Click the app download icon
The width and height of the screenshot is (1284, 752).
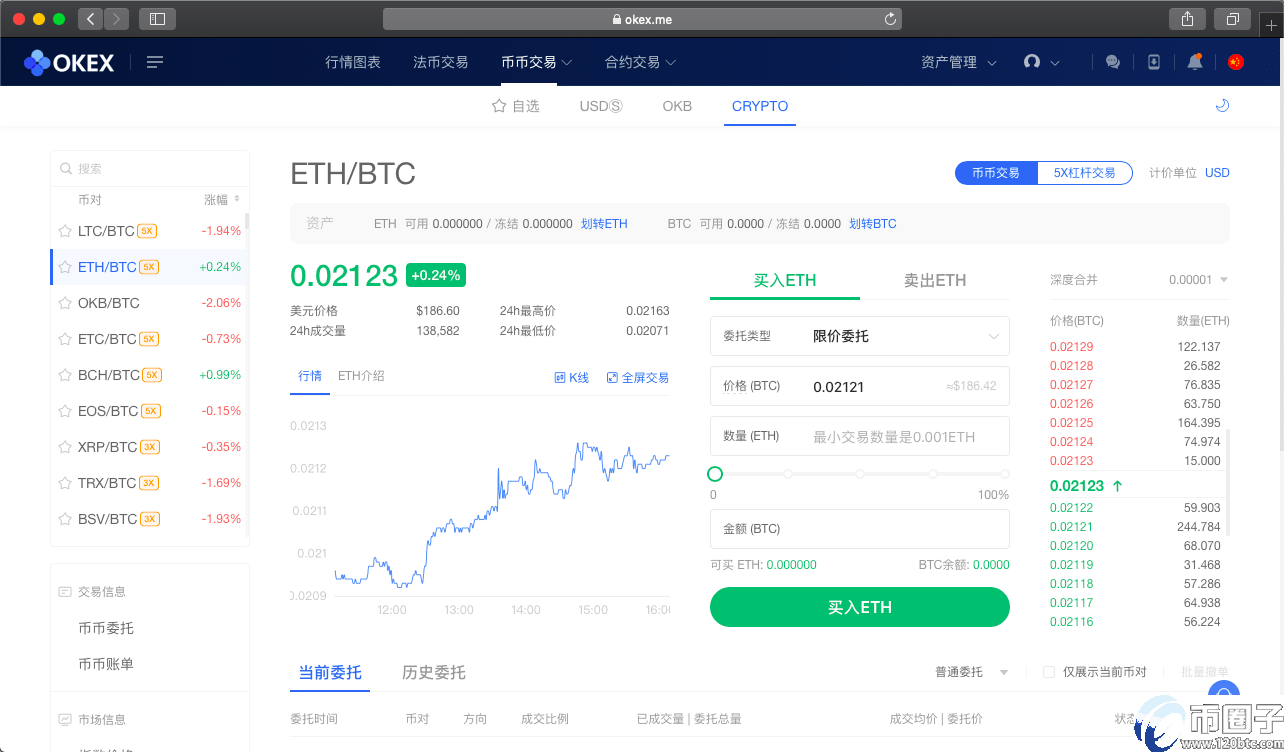tap(1154, 62)
